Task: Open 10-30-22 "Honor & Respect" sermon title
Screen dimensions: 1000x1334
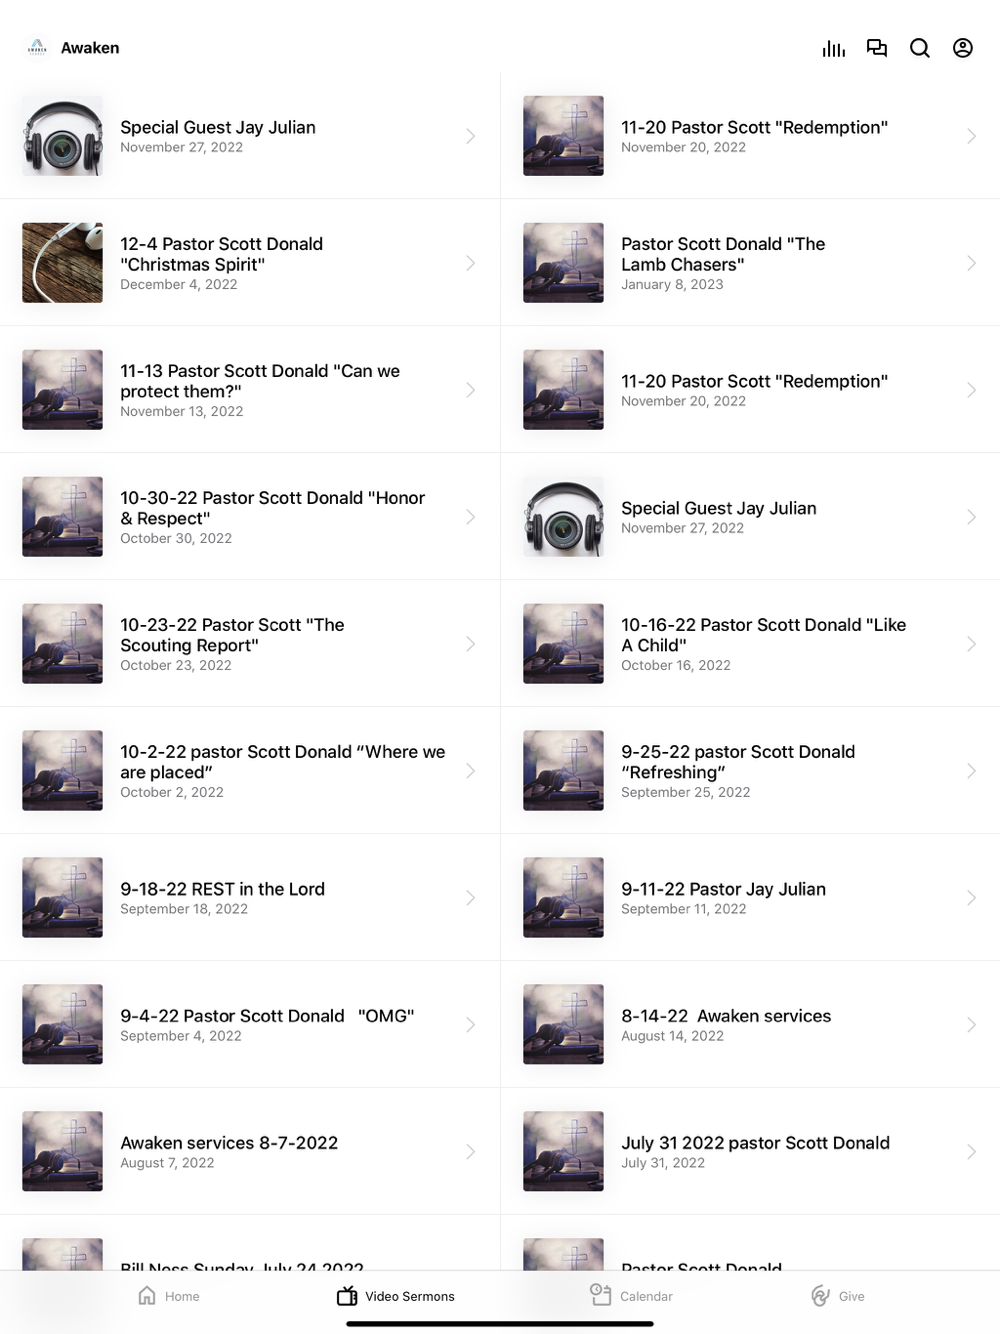Action: click(x=272, y=508)
